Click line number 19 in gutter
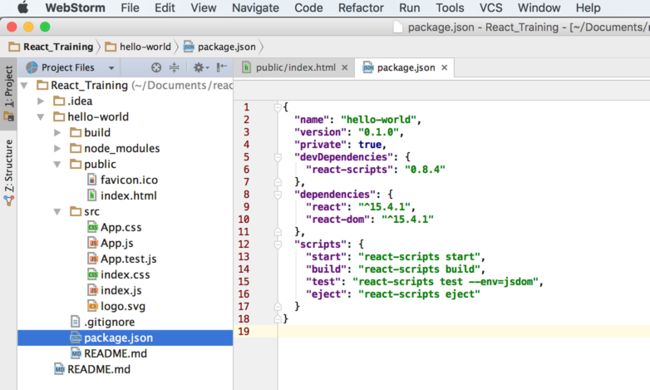 click(244, 332)
